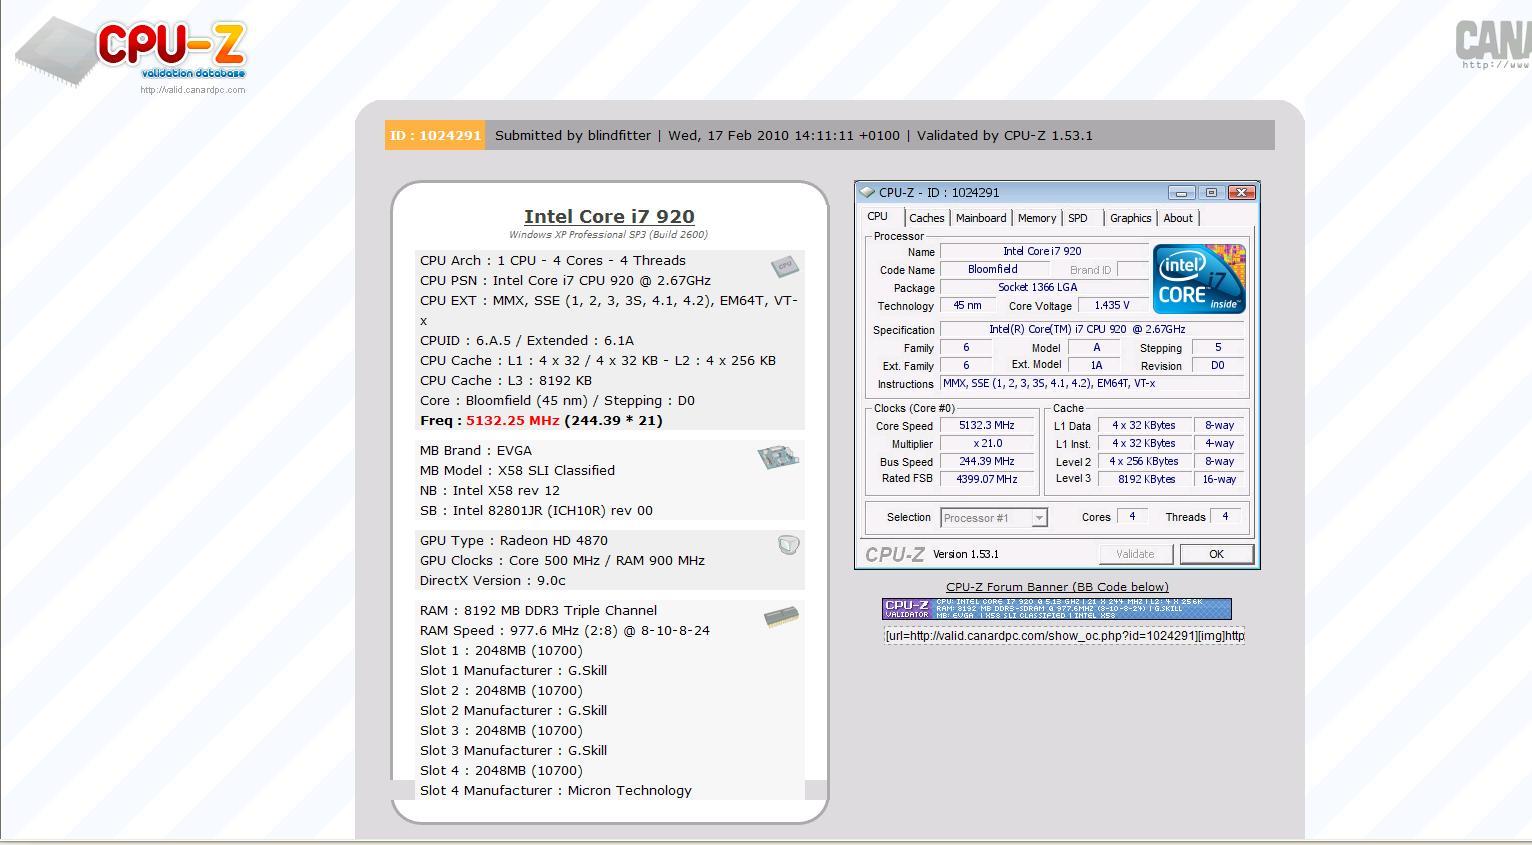Image resolution: width=1532 pixels, height=845 pixels.
Task: Click the Slot 4 Manufacturer : Micron Technology line
Action: point(556,791)
